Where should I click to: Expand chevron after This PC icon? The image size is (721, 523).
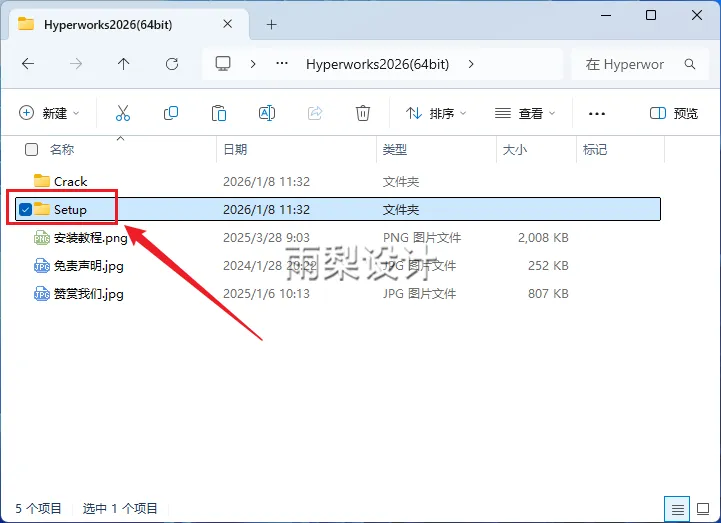[253, 64]
